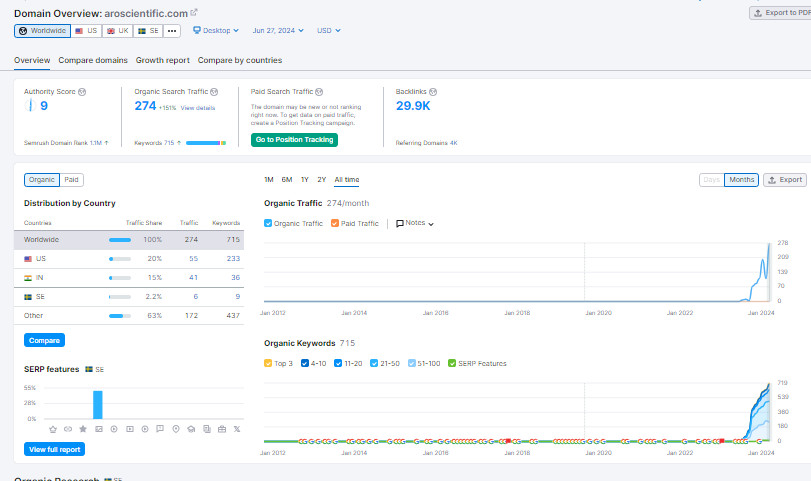The width and height of the screenshot is (811, 481).
Task: Click the Other traffic share bar
Action: [x=119, y=315]
